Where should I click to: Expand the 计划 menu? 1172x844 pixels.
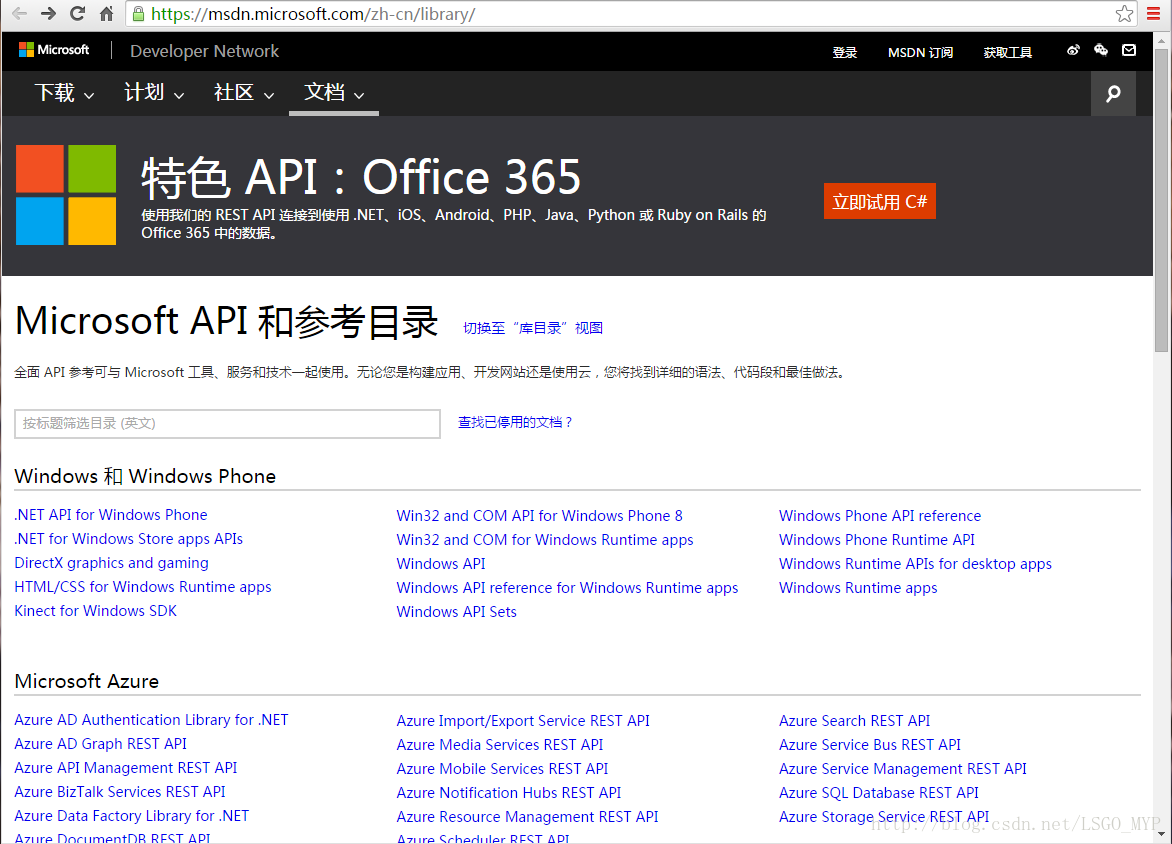point(154,93)
